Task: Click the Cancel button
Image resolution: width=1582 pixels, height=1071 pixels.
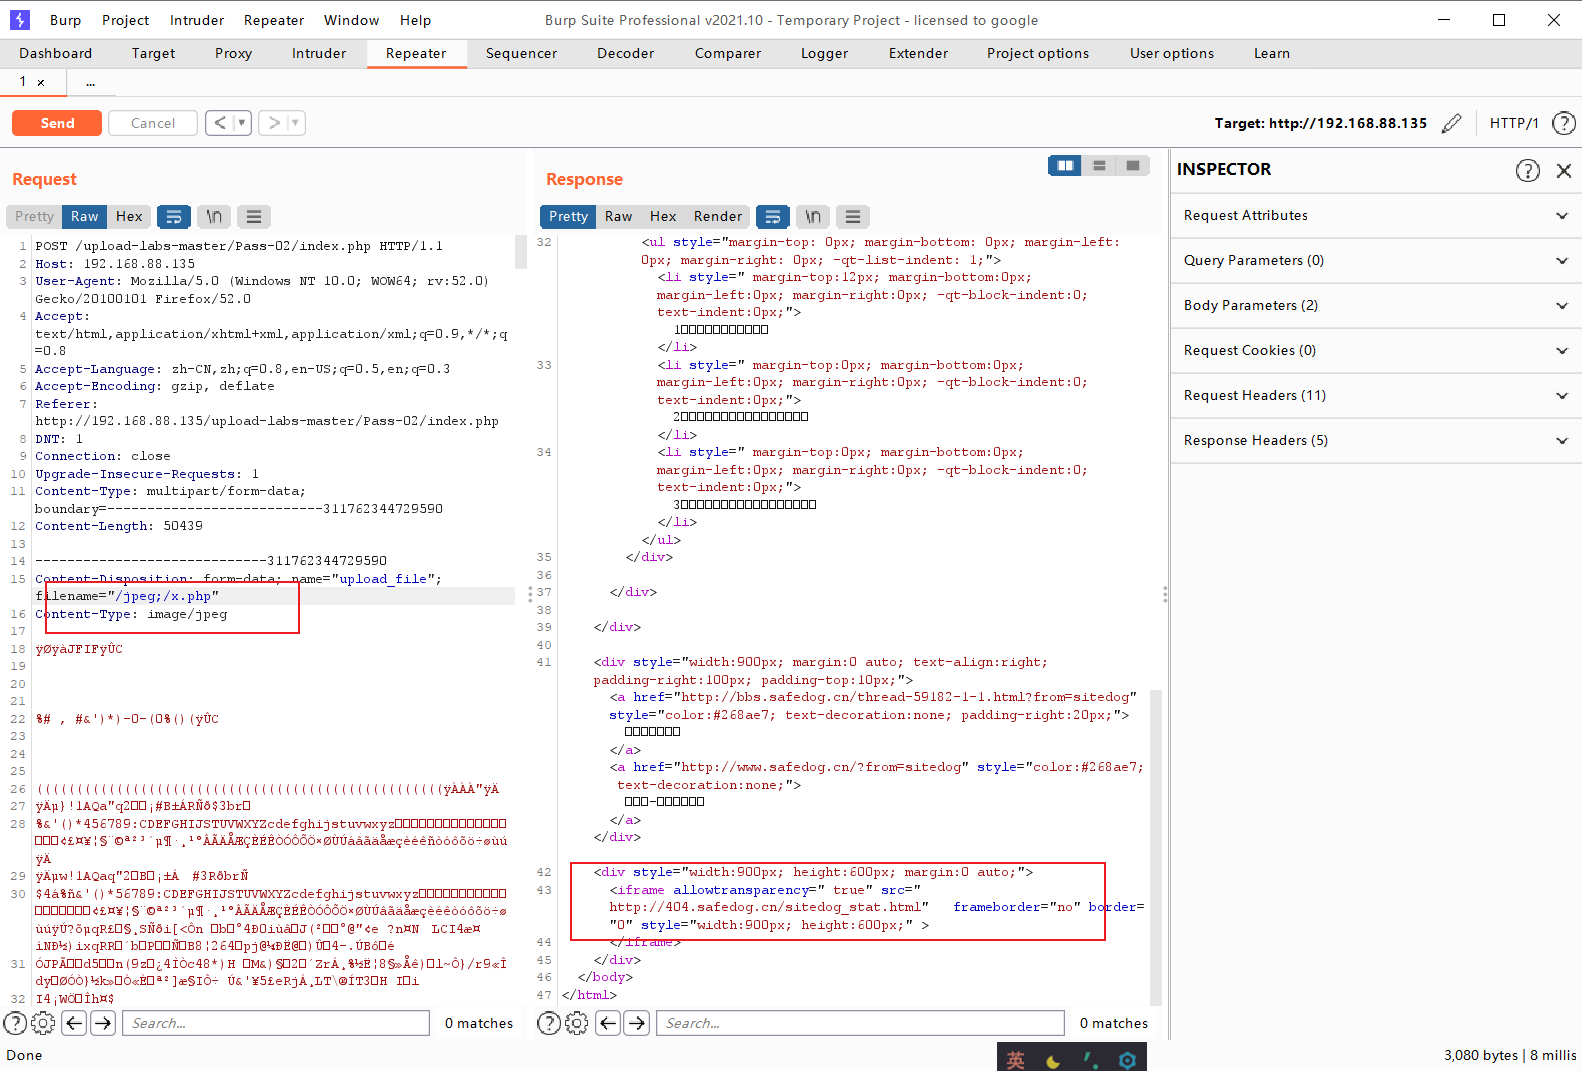Action: click(153, 123)
